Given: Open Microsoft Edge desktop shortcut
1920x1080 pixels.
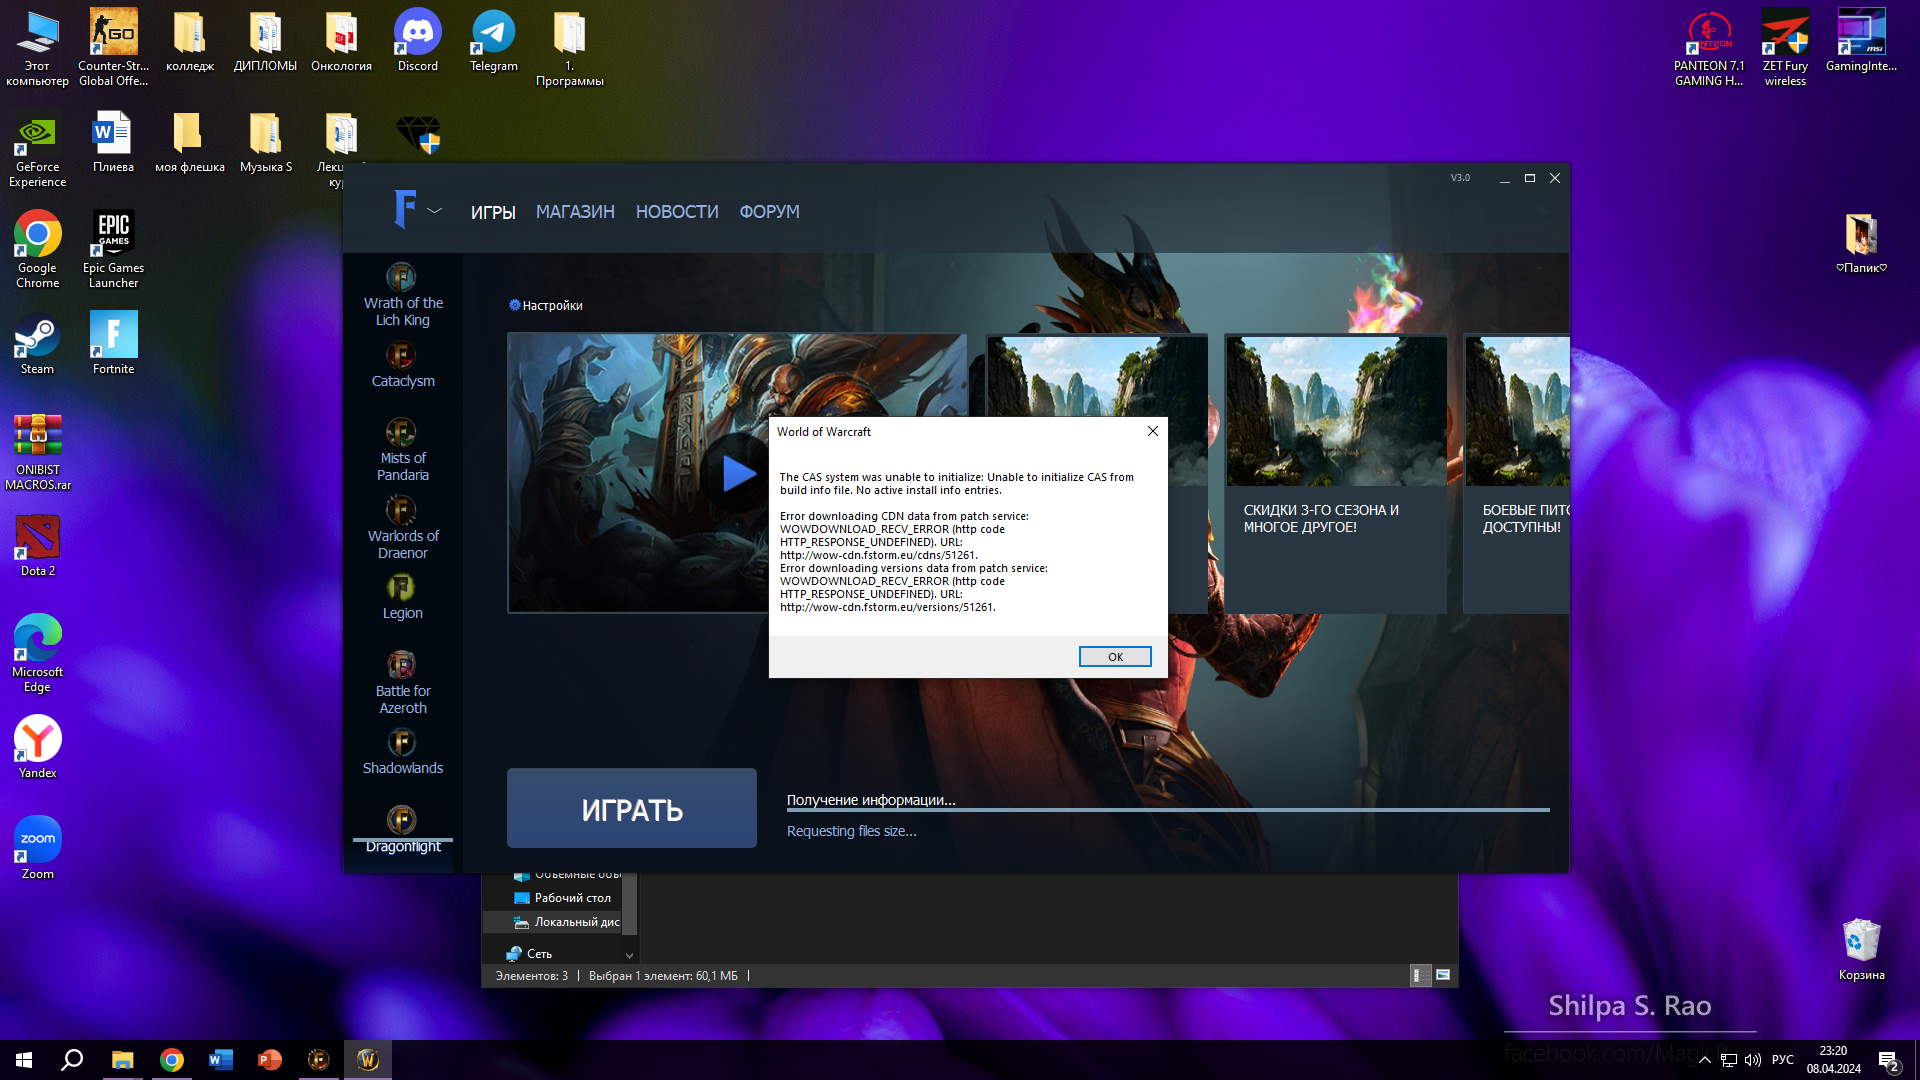Looking at the screenshot, I should tap(38, 654).
